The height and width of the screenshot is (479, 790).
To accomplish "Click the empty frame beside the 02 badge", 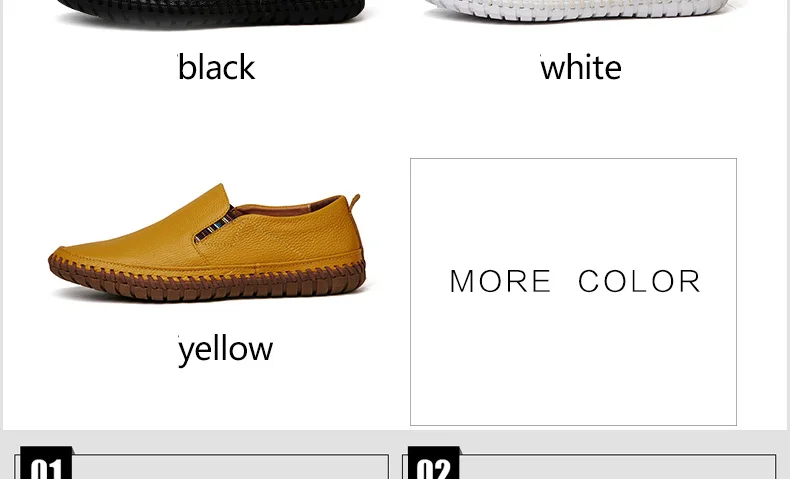I will (x=618, y=467).
